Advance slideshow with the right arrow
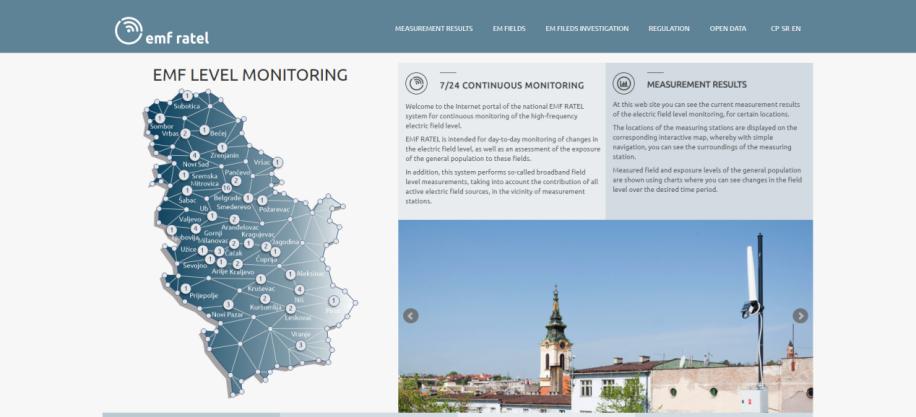This screenshot has height=417, width=916. click(800, 316)
